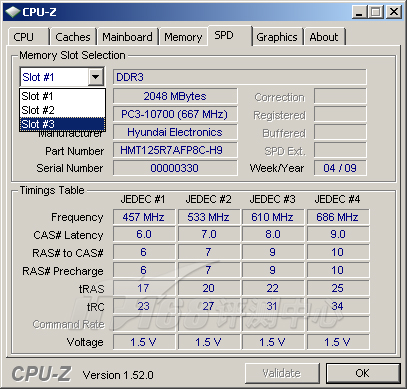Click the Part Number field HMT125R7AFP8C-H9

click(175, 150)
